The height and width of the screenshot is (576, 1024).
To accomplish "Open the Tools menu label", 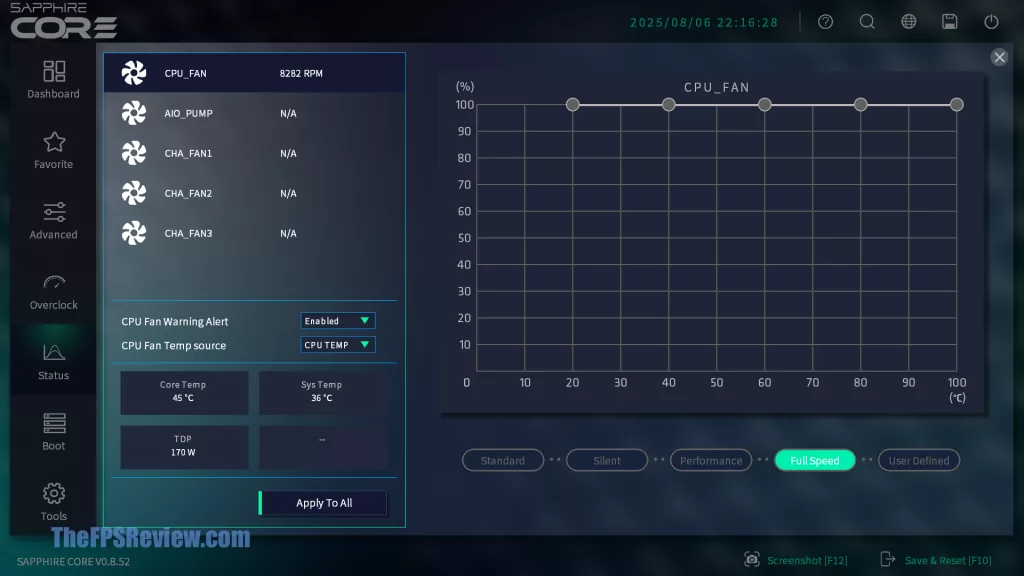I will pos(54,516).
